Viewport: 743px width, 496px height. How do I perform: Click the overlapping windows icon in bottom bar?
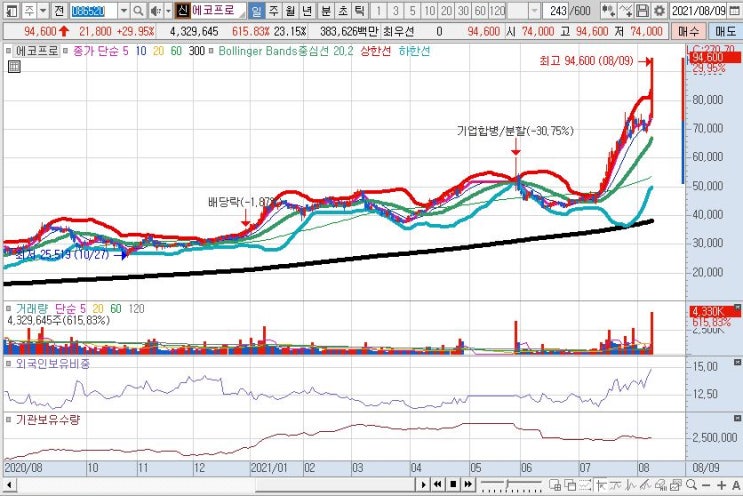pyautogui.click(x=570, y=485)
